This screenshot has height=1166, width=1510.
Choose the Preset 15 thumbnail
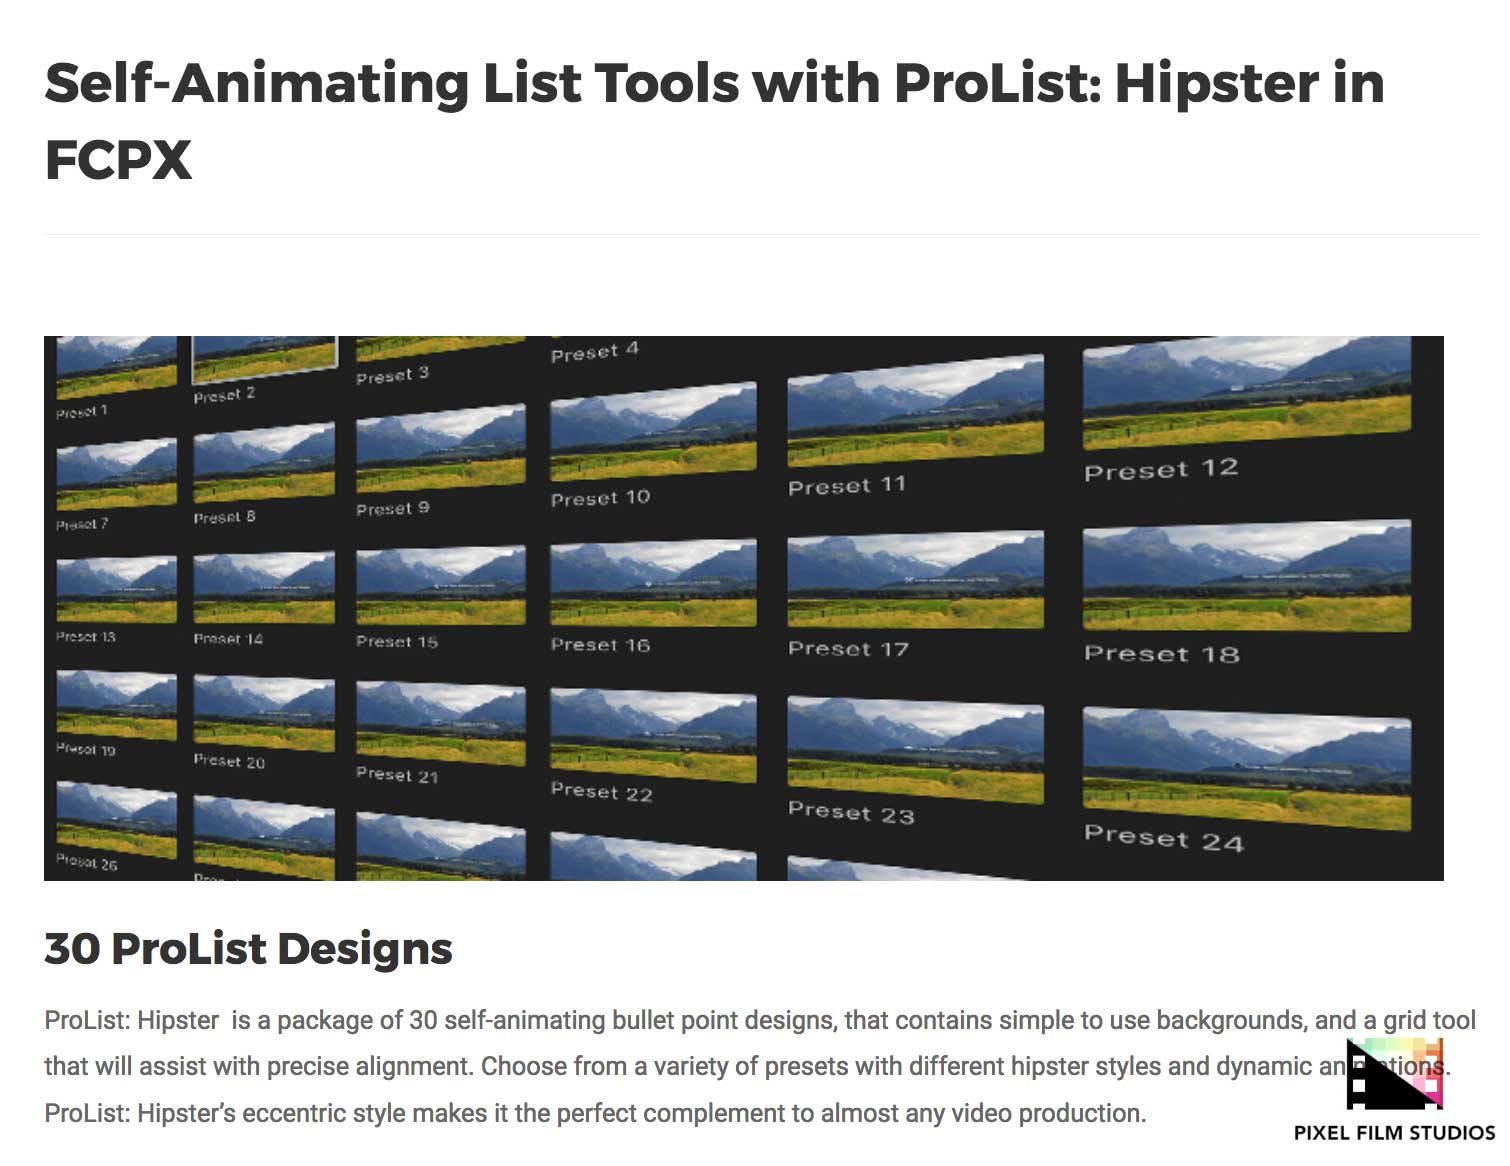coord(441,585)
